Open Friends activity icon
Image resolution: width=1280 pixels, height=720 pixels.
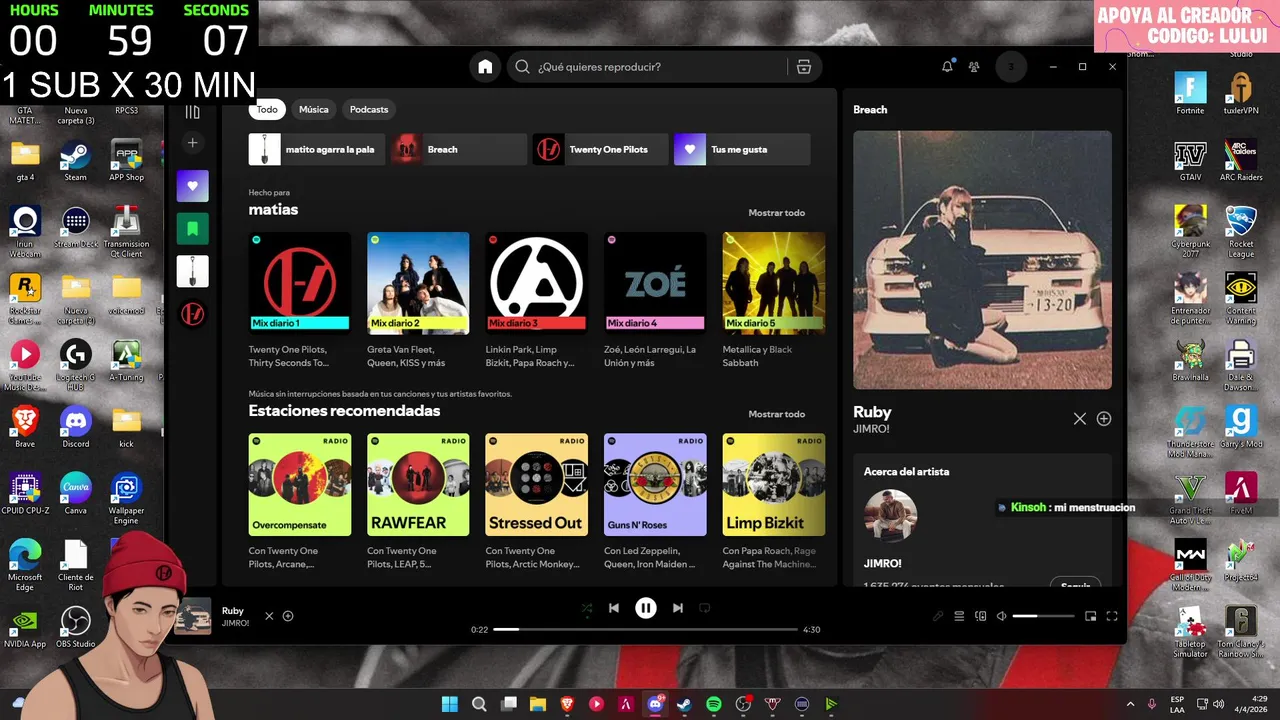(974, 67)
